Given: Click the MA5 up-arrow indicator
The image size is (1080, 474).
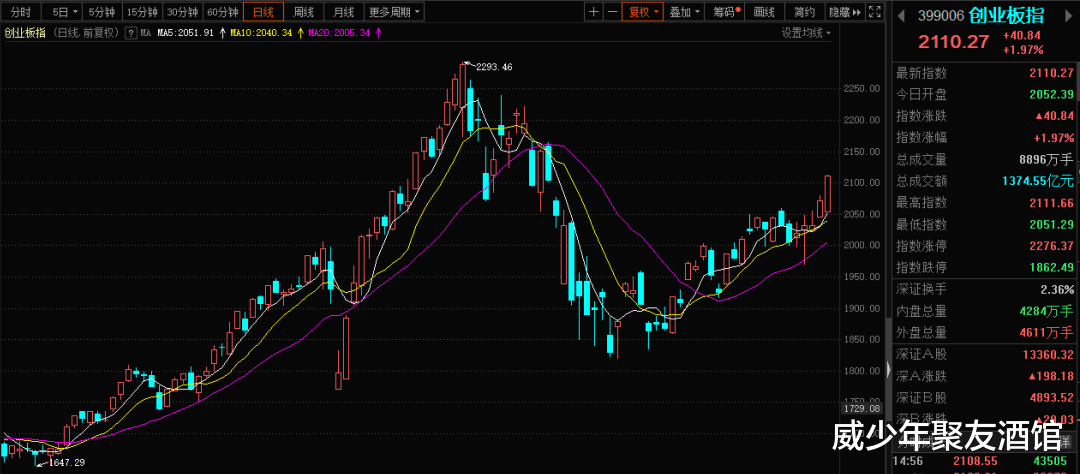Looking at the screenshot, I should (x=222, y=32).
